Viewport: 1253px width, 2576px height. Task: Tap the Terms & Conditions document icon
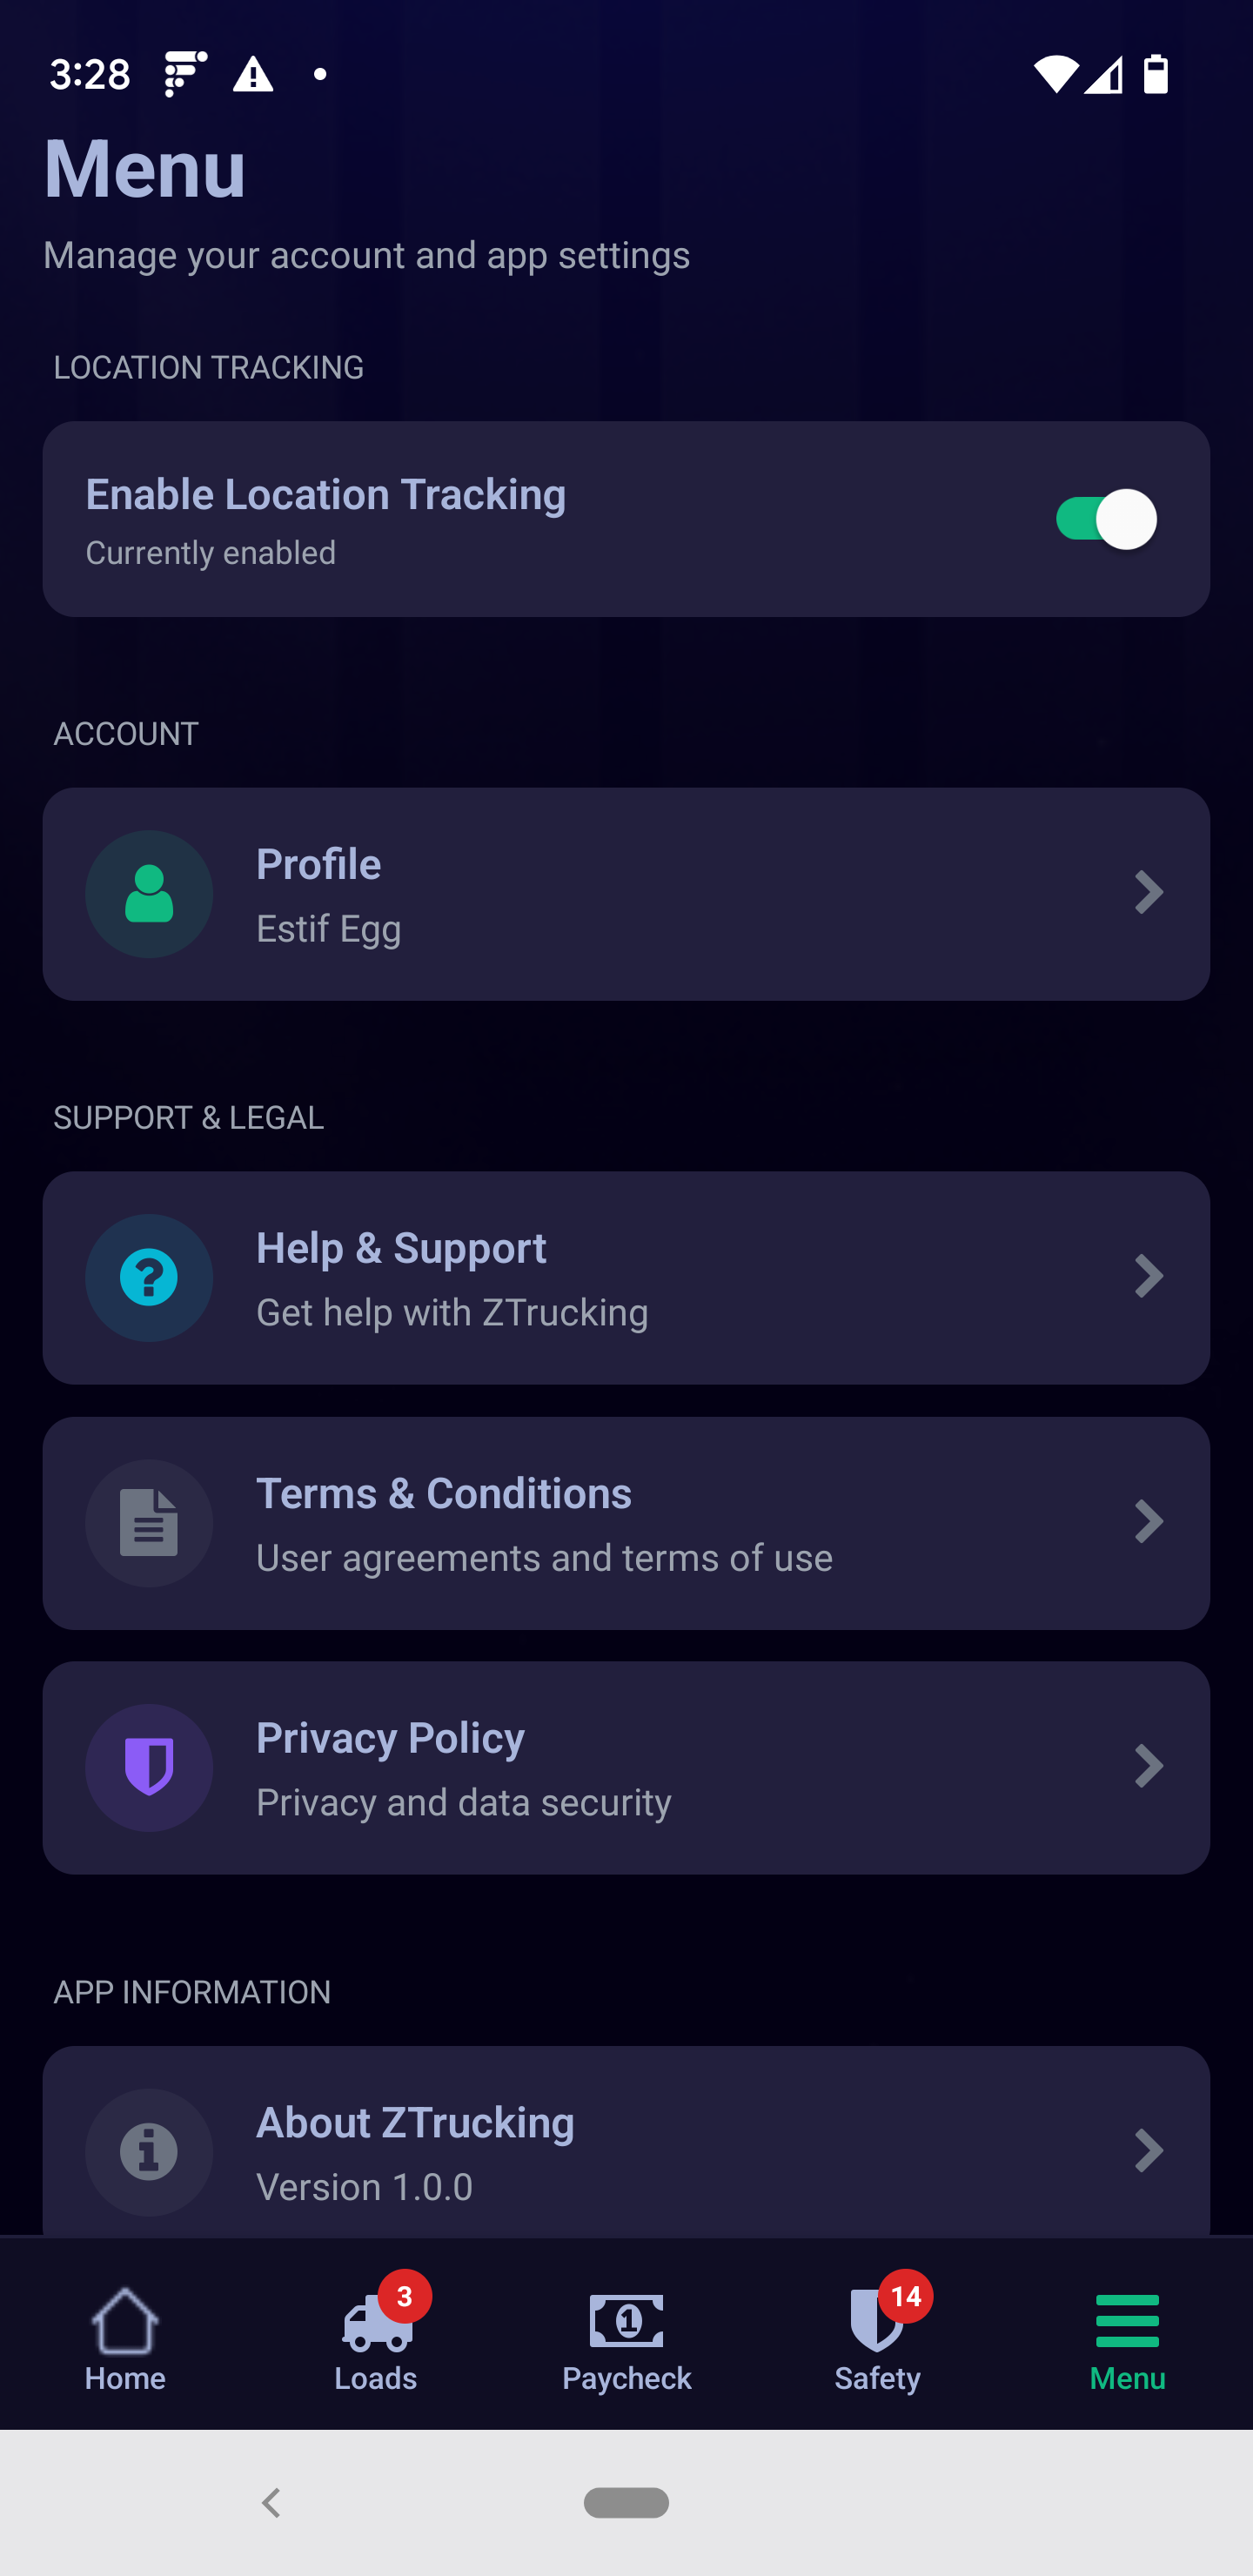click(149, 1522)
